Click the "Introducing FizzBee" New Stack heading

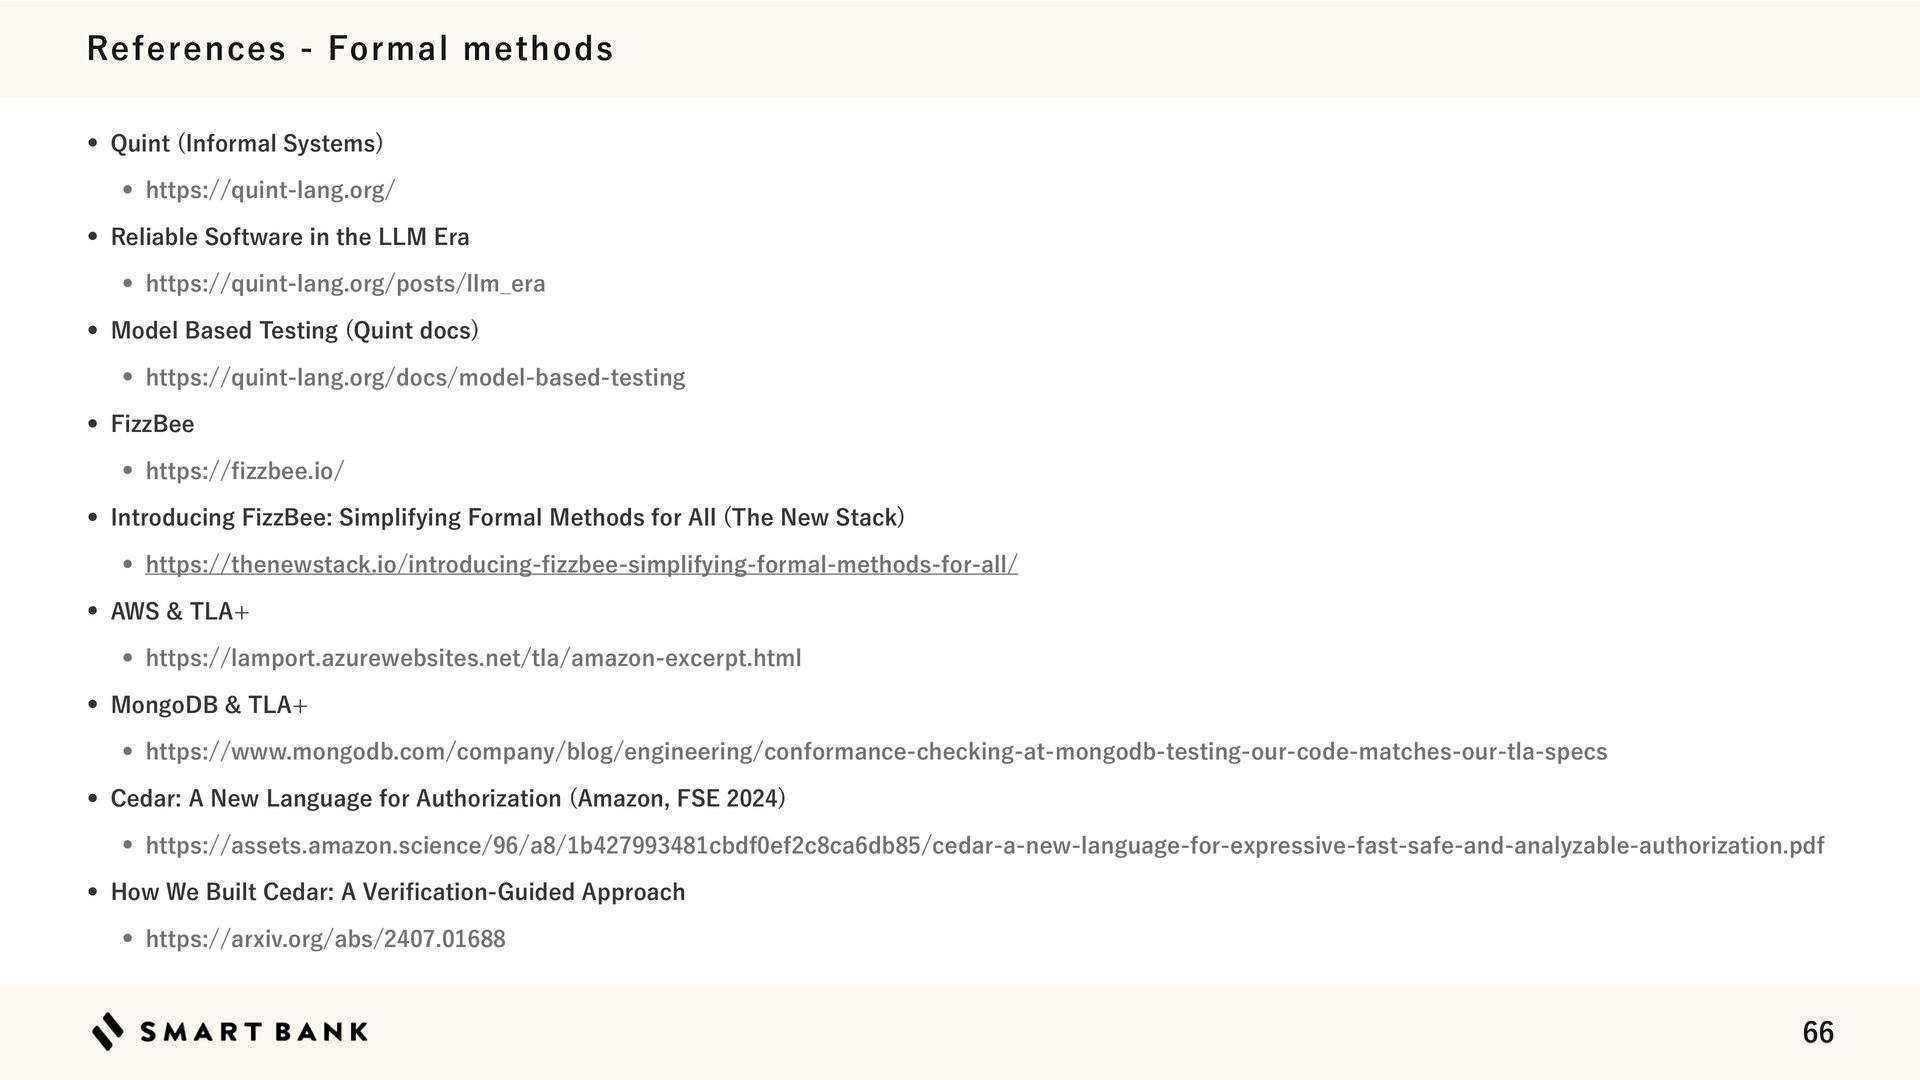tap(507, 518)
